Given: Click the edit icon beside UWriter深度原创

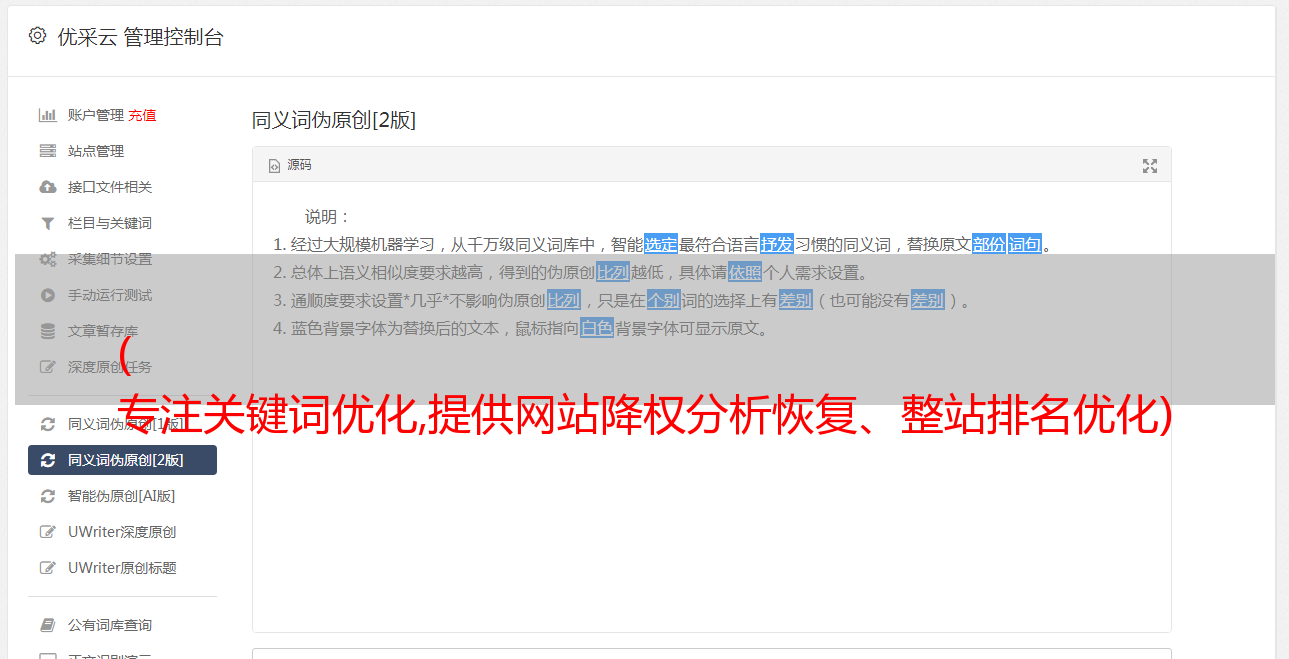Looking at the screenshot, I should coord(47,532).
